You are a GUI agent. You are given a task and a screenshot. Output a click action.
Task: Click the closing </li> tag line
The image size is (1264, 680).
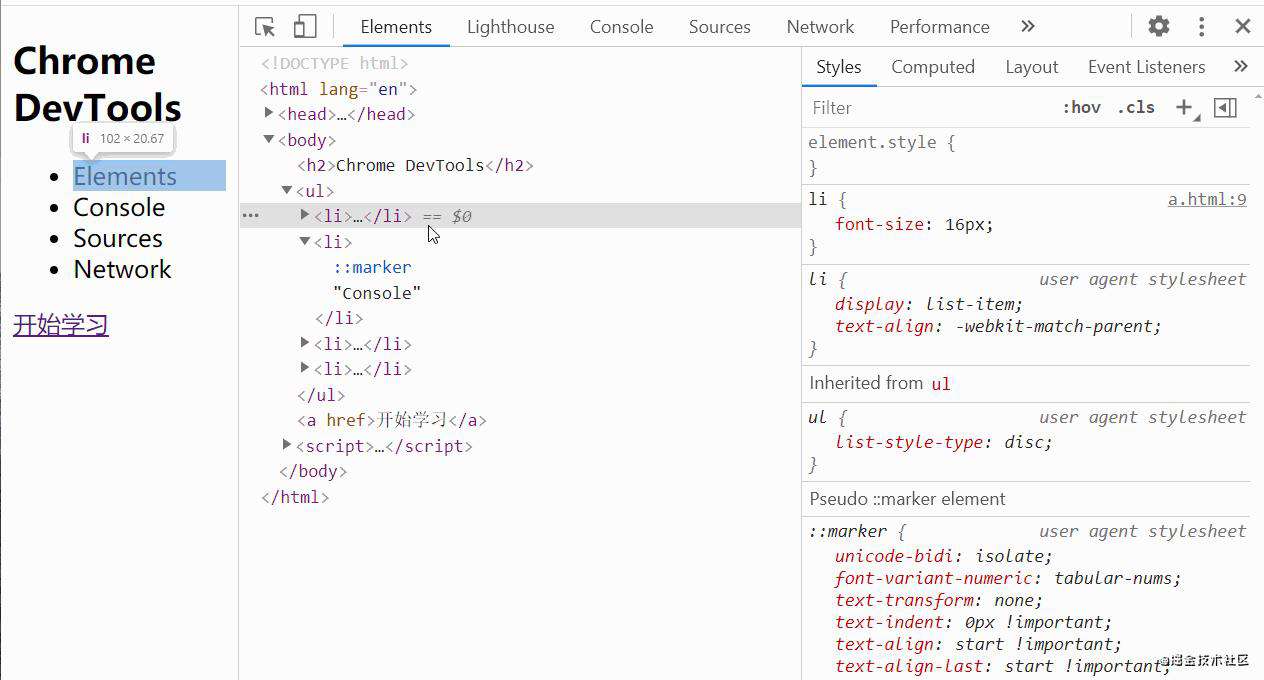coord(339,318)
